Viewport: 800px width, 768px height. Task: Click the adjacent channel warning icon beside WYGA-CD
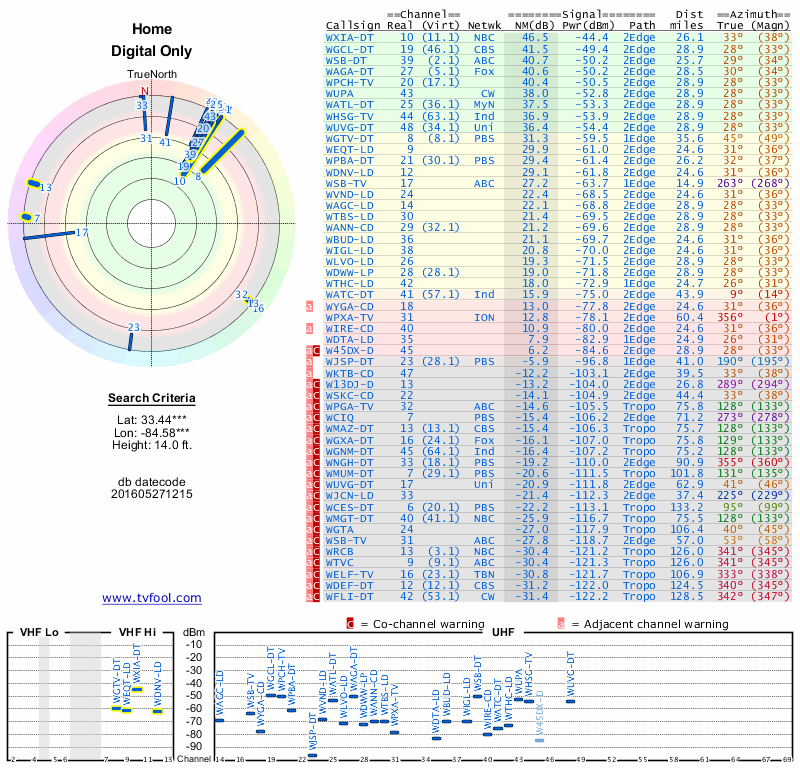click(x=310, y=305)
